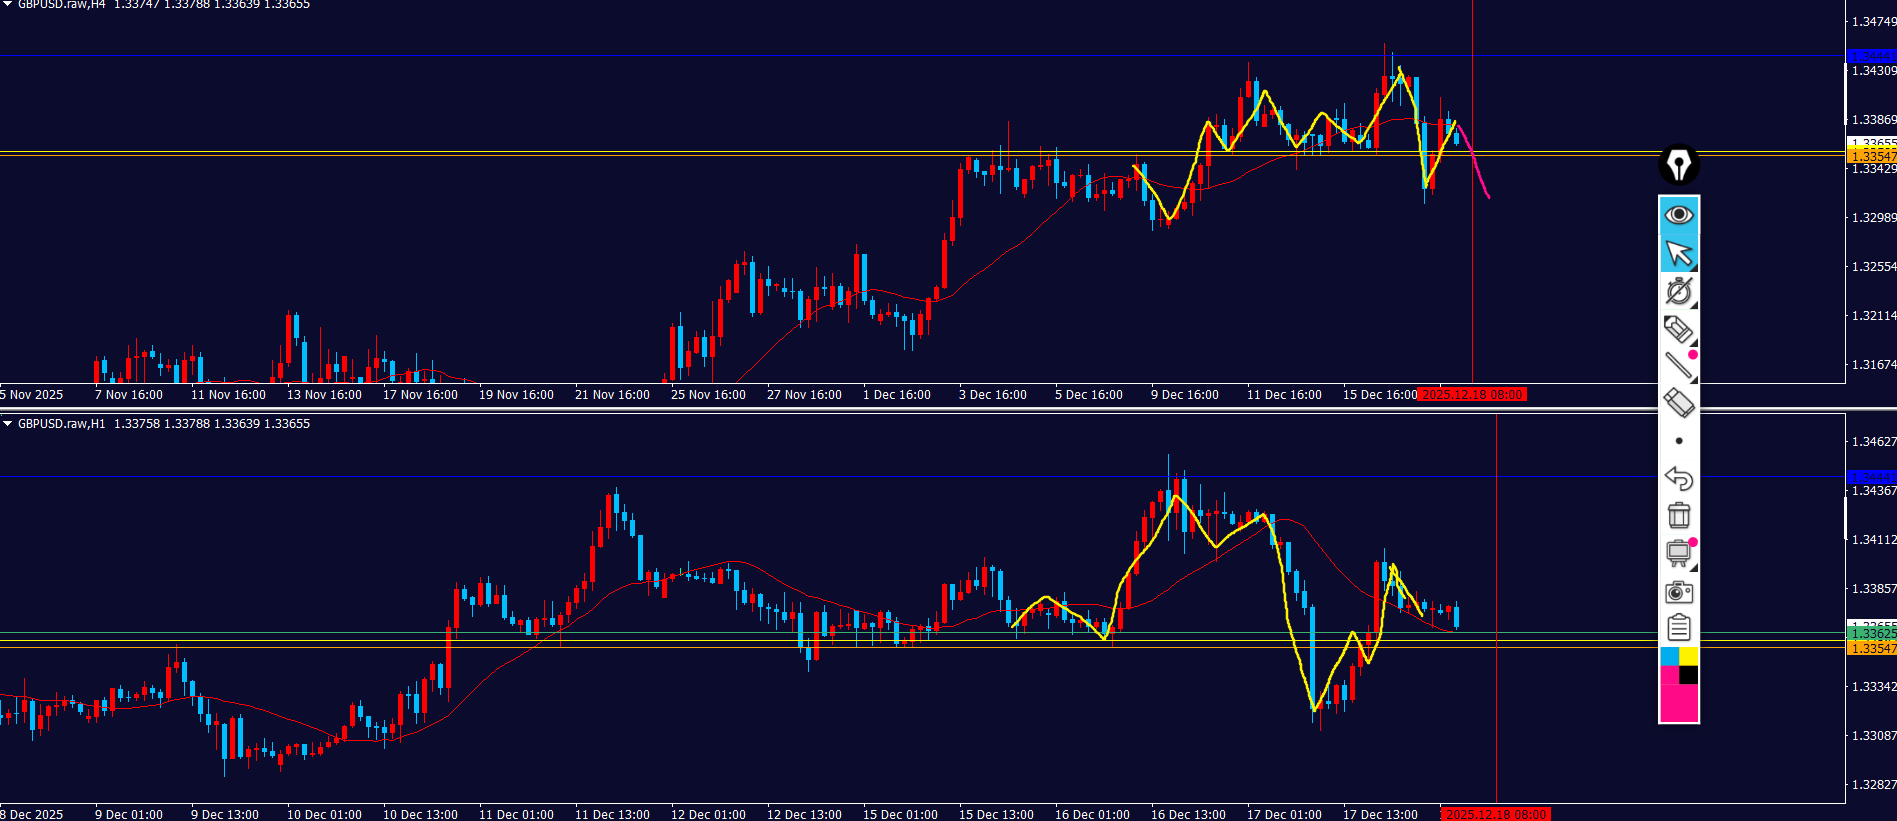The width and height of the screenshot is (1897, 821).
Task: Take a screenshot with the camera icon
Action: pos(1679,592)
